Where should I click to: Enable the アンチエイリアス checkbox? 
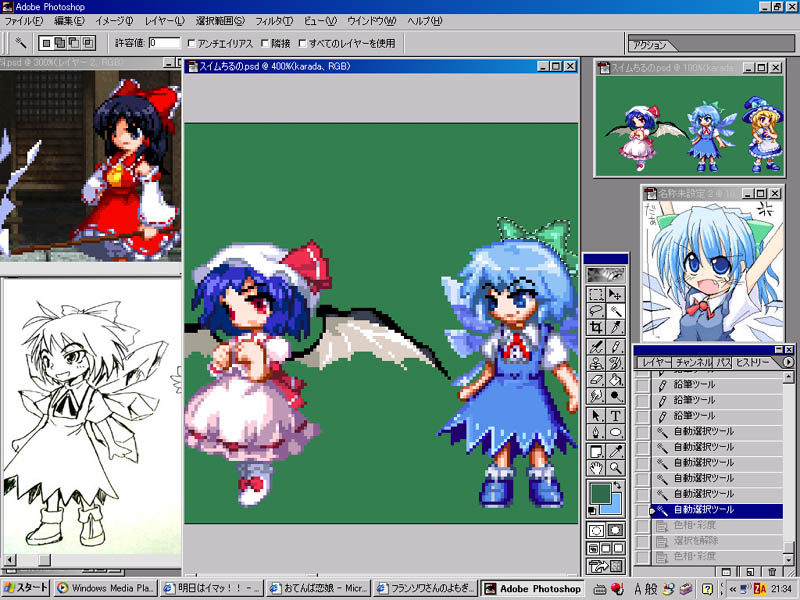[192, 43]
